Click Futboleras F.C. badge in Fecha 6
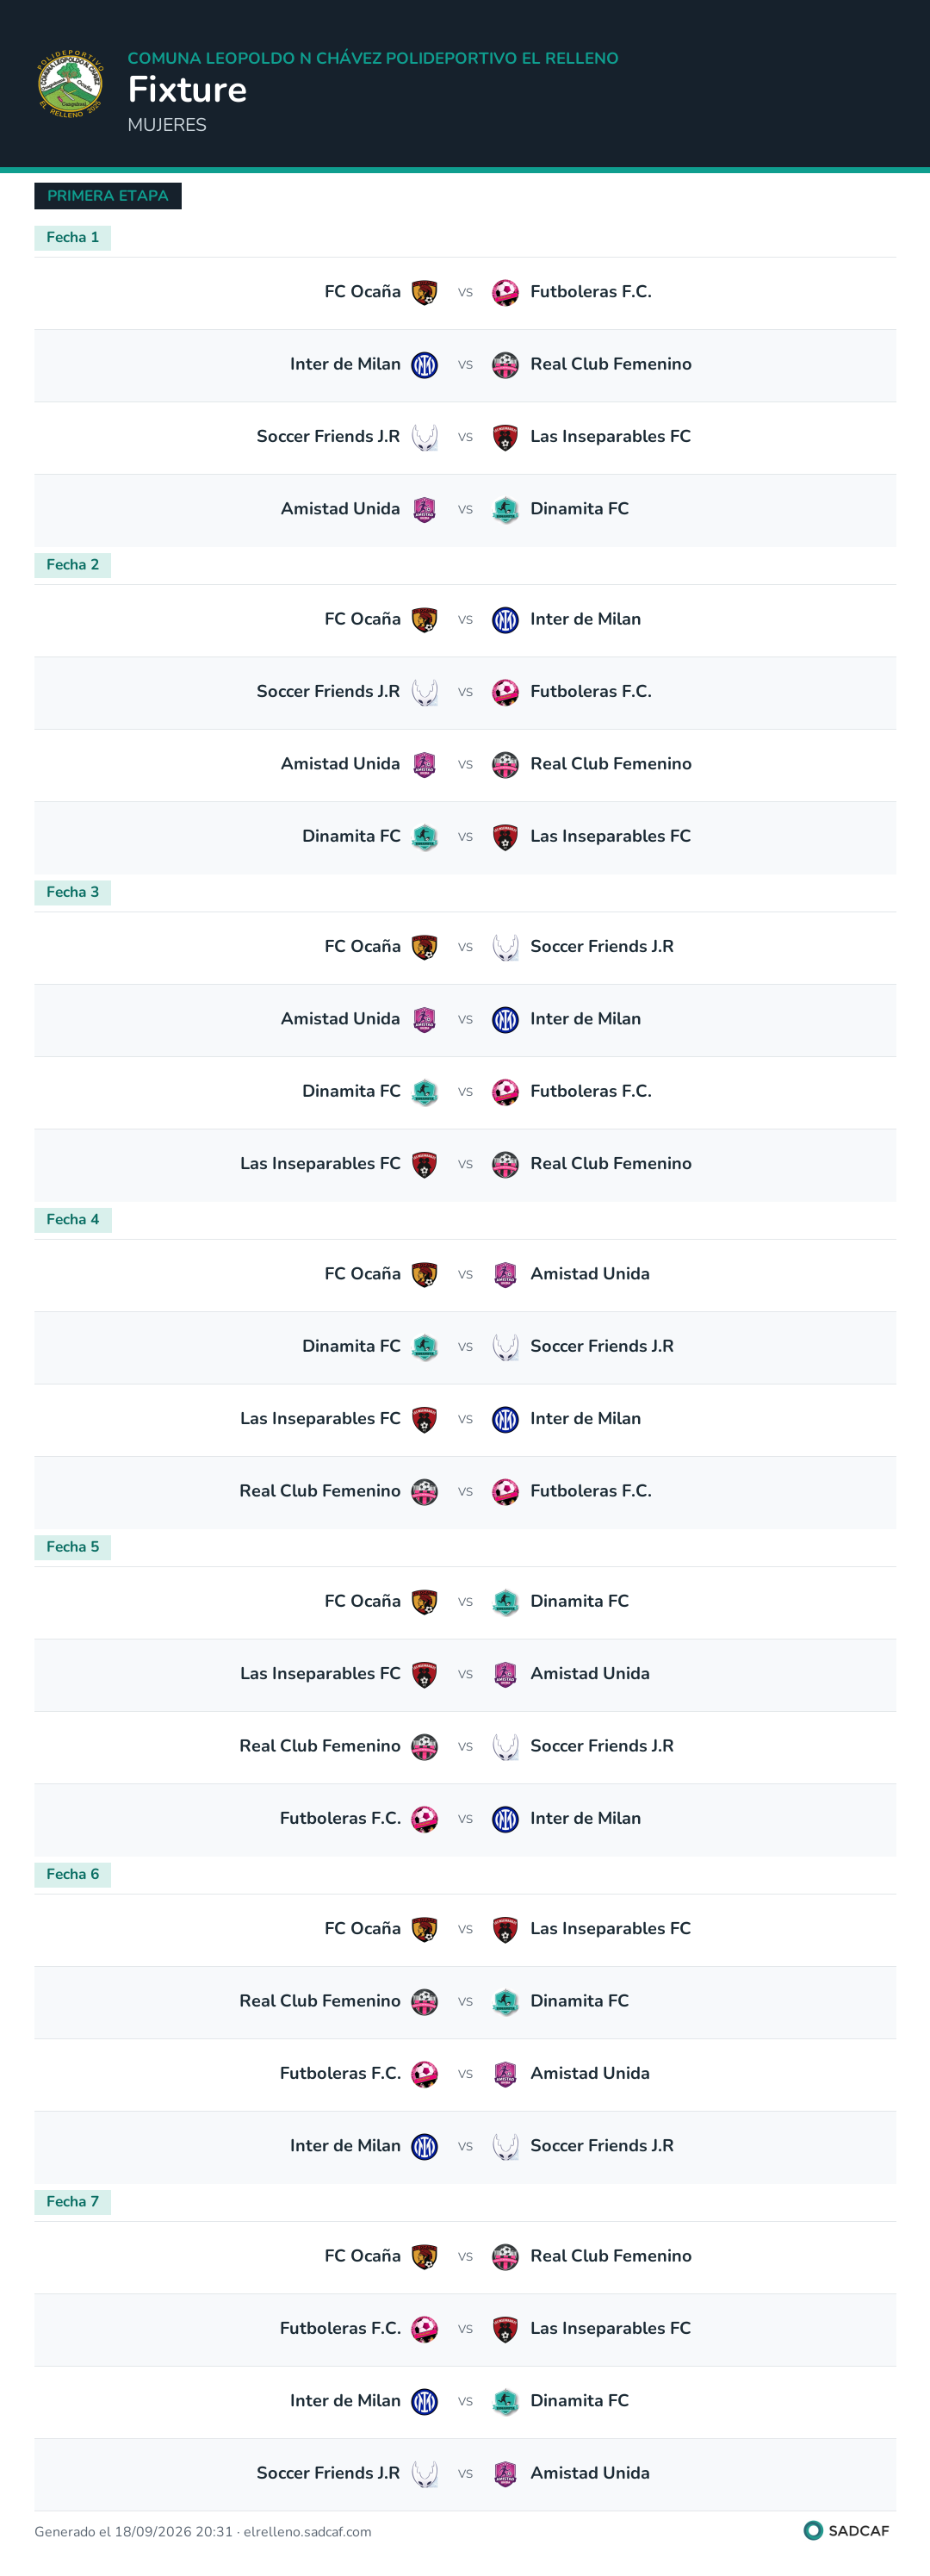Image resolution: width=930 pixels, height=2576 pixels. point(425,2074)
